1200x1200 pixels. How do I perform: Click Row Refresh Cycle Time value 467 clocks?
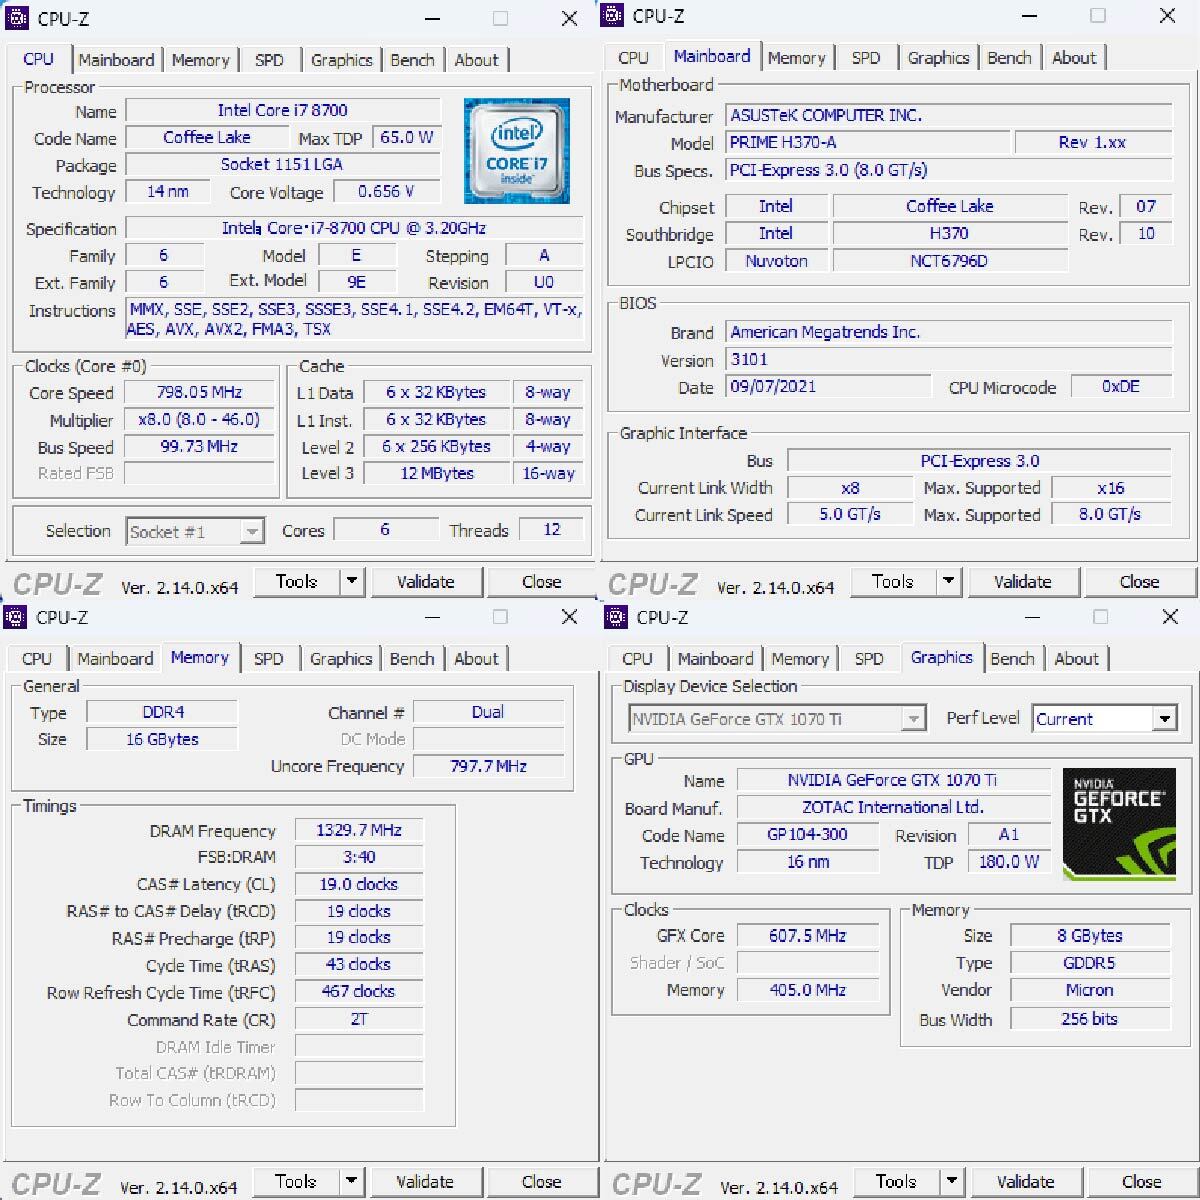coord(359,991)
